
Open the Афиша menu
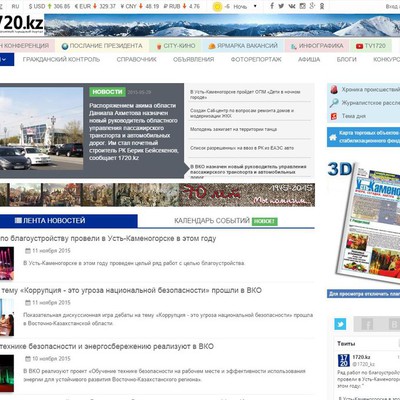[309, 59]
